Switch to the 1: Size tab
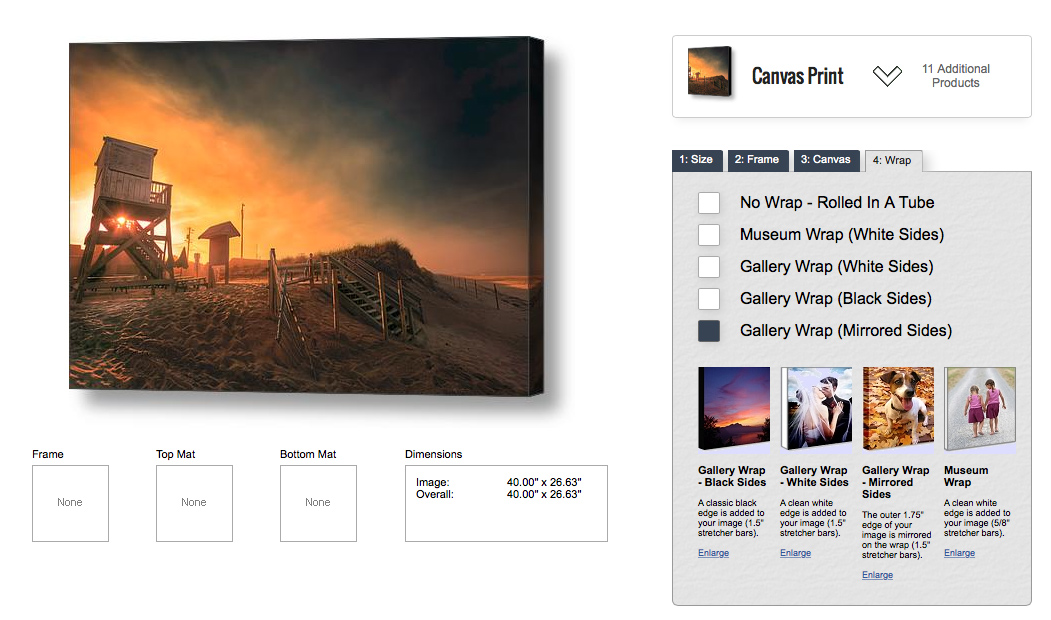Image resolution: width=1051 pixels, height=620 pixels. pyautogui.click(x=696, y=160)
